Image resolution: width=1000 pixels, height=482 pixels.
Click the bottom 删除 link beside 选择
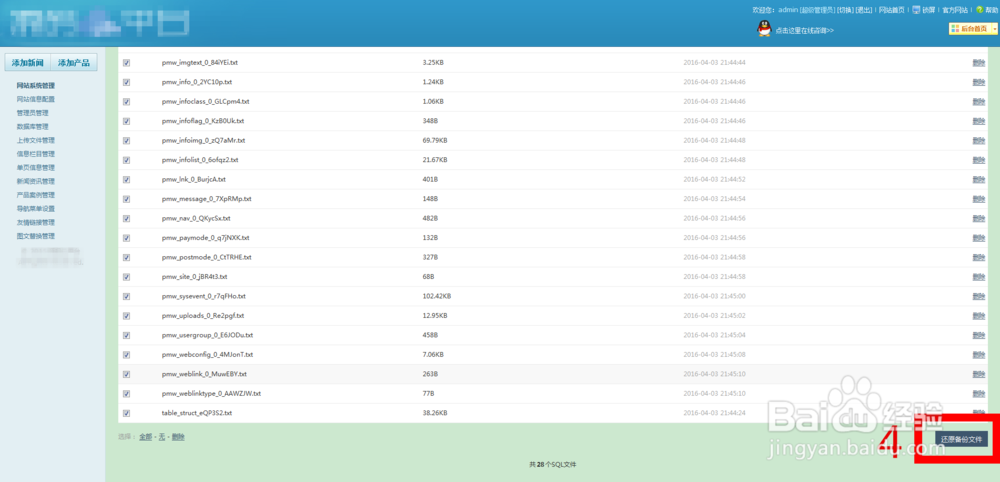pyautogui.click(x=178, y=437)
